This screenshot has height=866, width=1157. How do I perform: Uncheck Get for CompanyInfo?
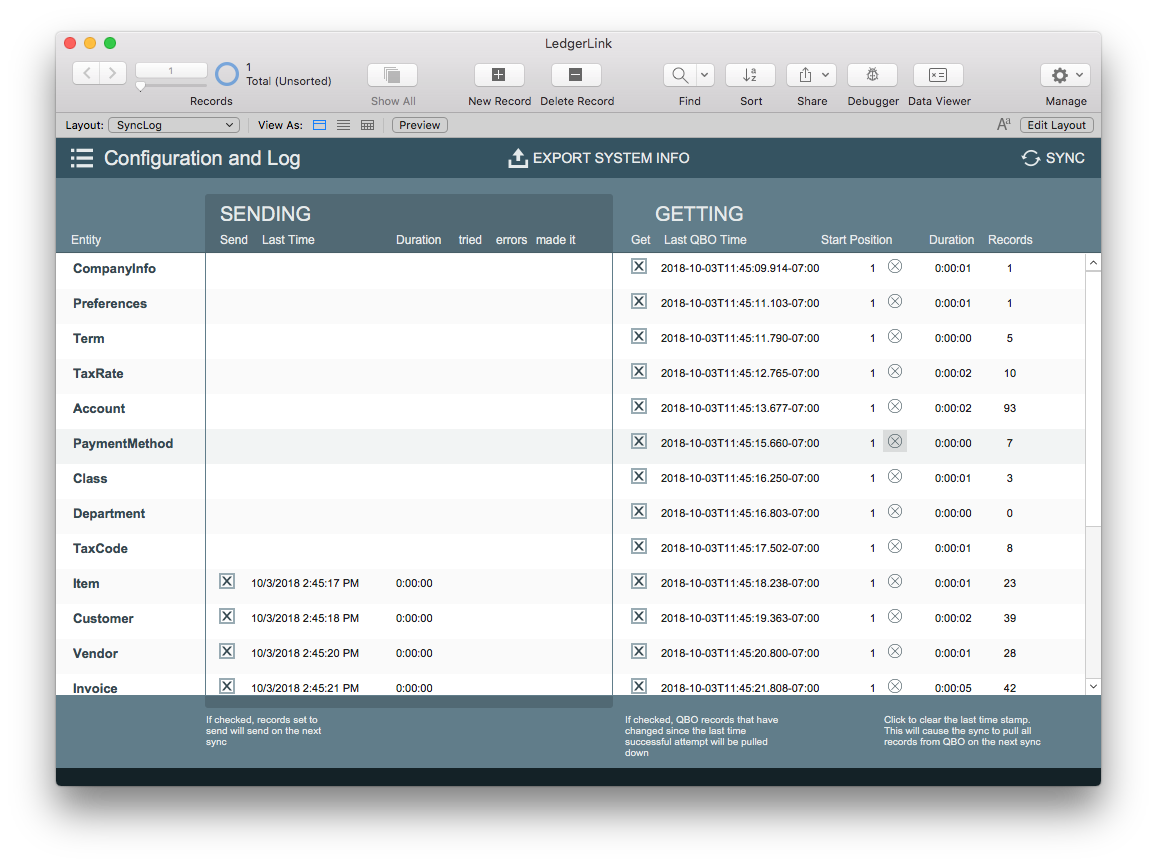639,266
